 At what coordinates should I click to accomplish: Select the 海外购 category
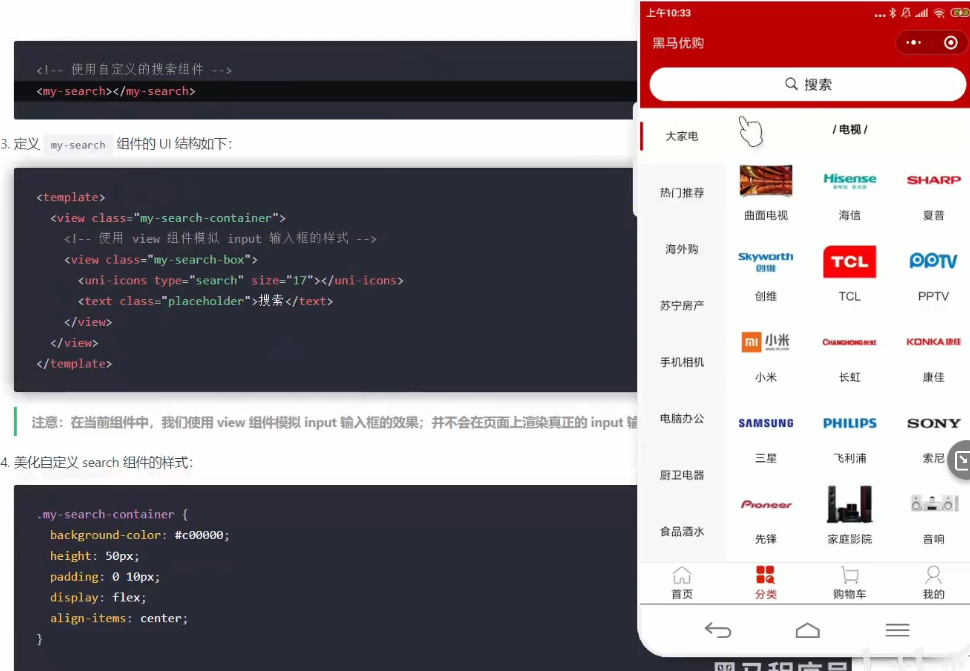click(x=682, y=249)
